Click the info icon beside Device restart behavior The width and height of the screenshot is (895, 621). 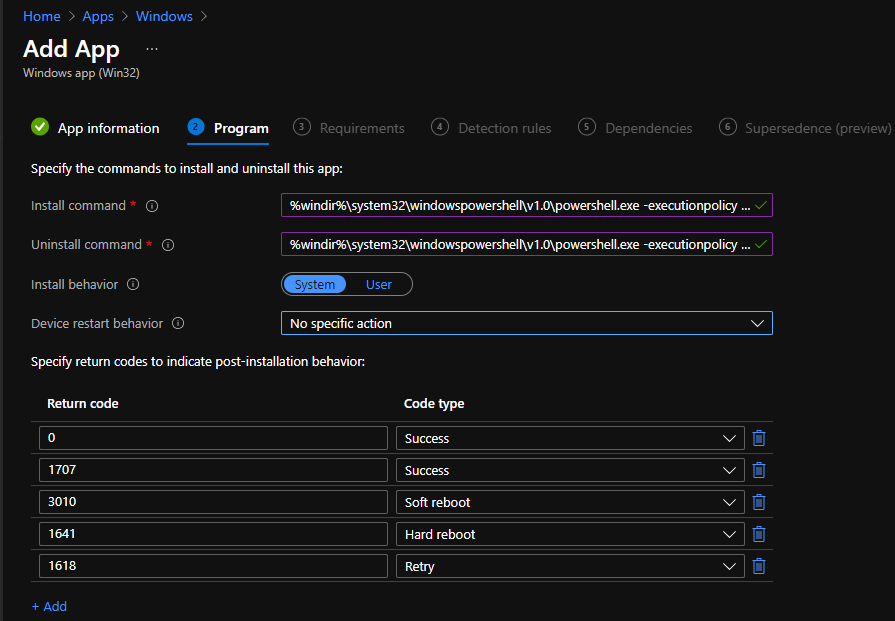click(x=180, y=323)
